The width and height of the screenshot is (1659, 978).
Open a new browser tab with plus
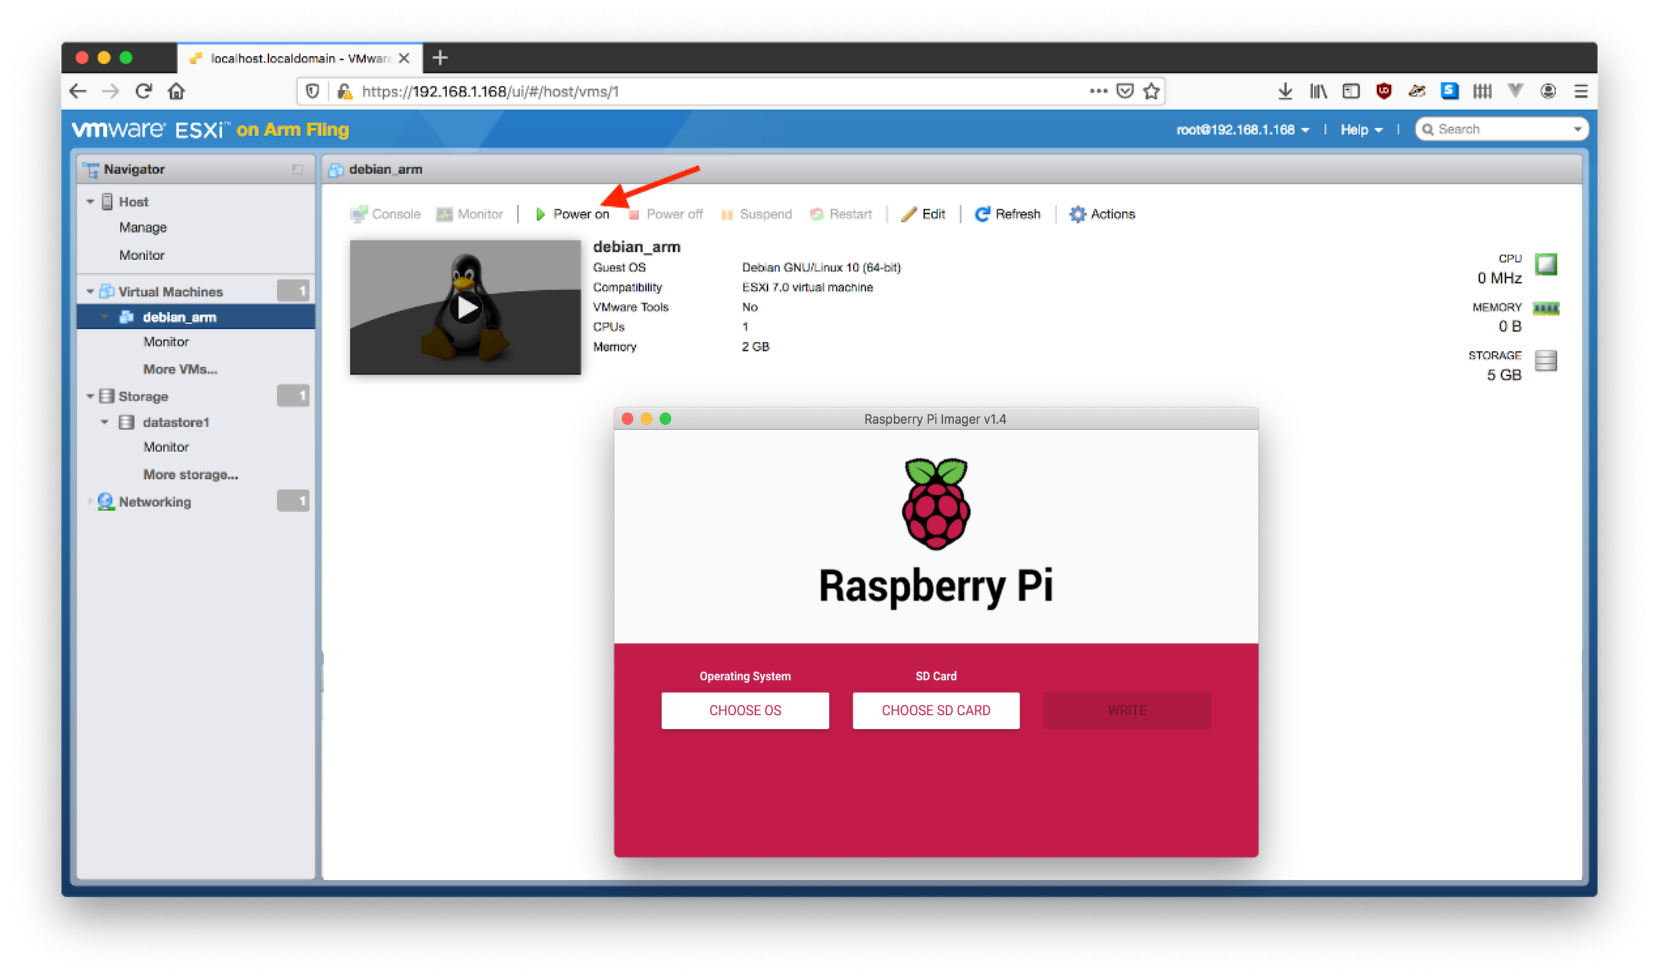pyautogui.click(x=440, y=58)
